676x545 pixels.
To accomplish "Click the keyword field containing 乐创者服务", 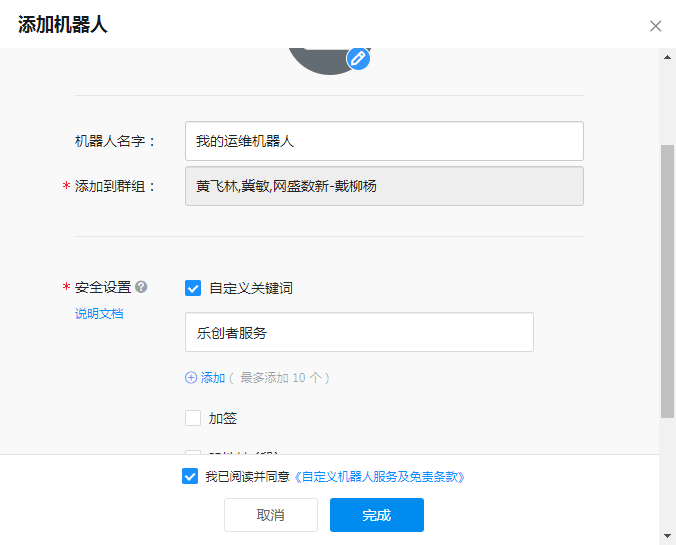I will point(359,332).
